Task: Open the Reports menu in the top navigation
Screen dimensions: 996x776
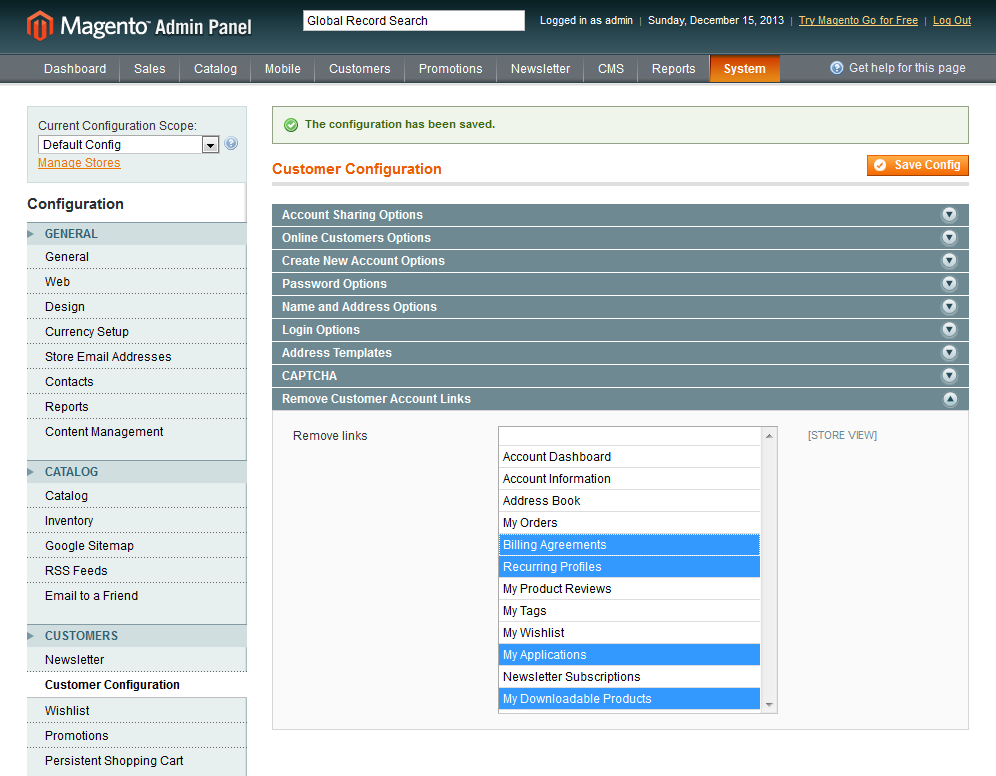Action: [x=673, y=69]
